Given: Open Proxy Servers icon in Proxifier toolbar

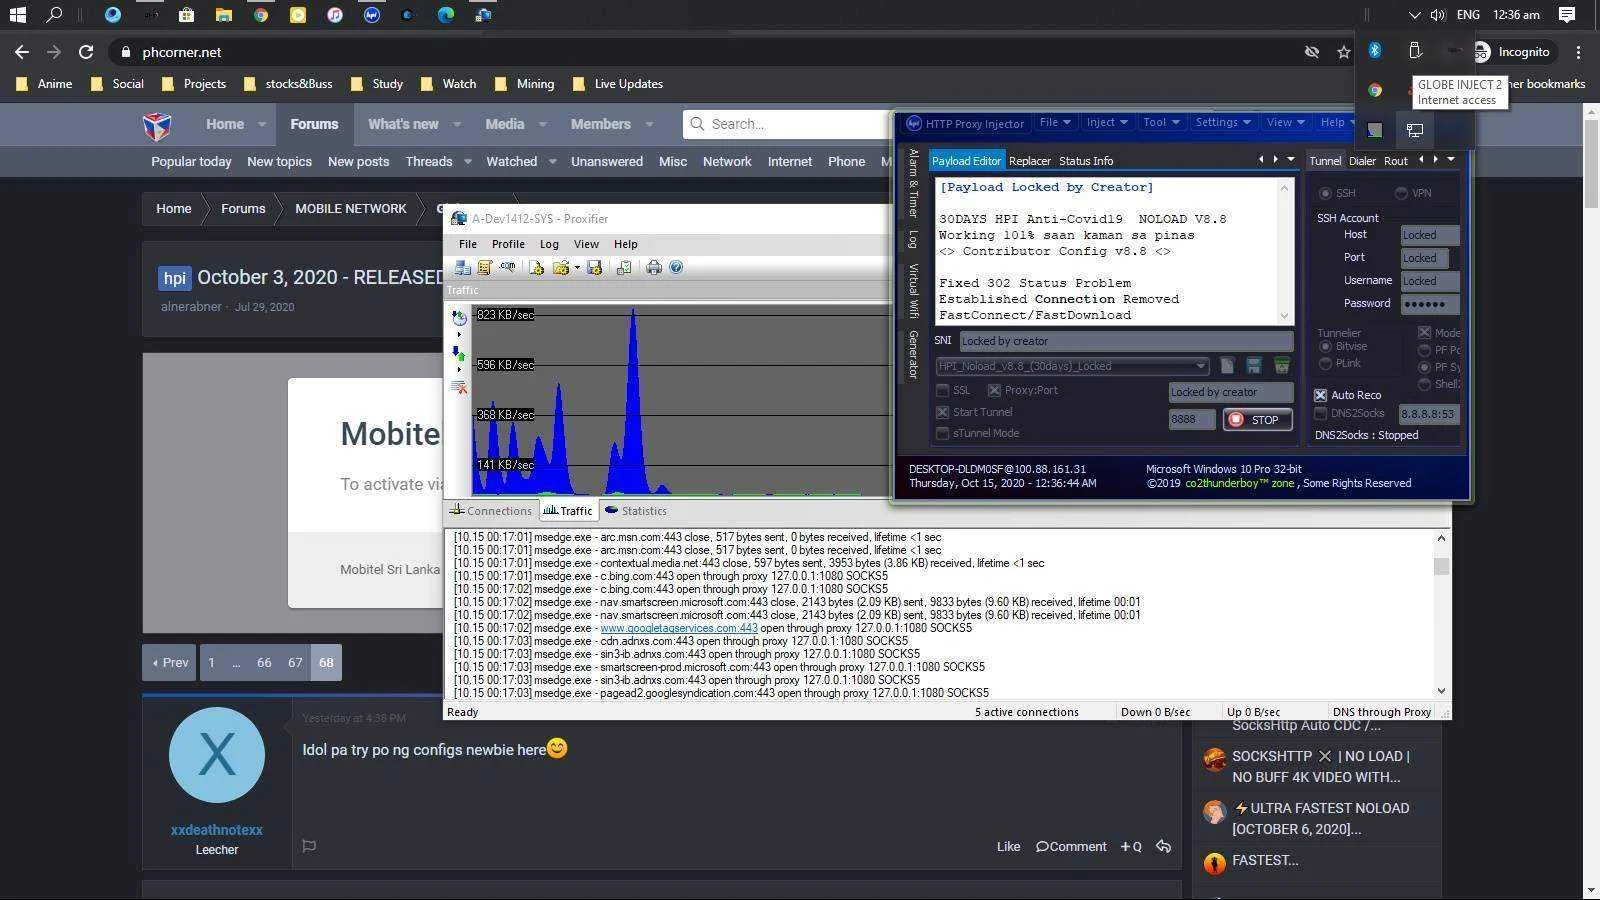Looking at the screenshot, I should (462, 267).
